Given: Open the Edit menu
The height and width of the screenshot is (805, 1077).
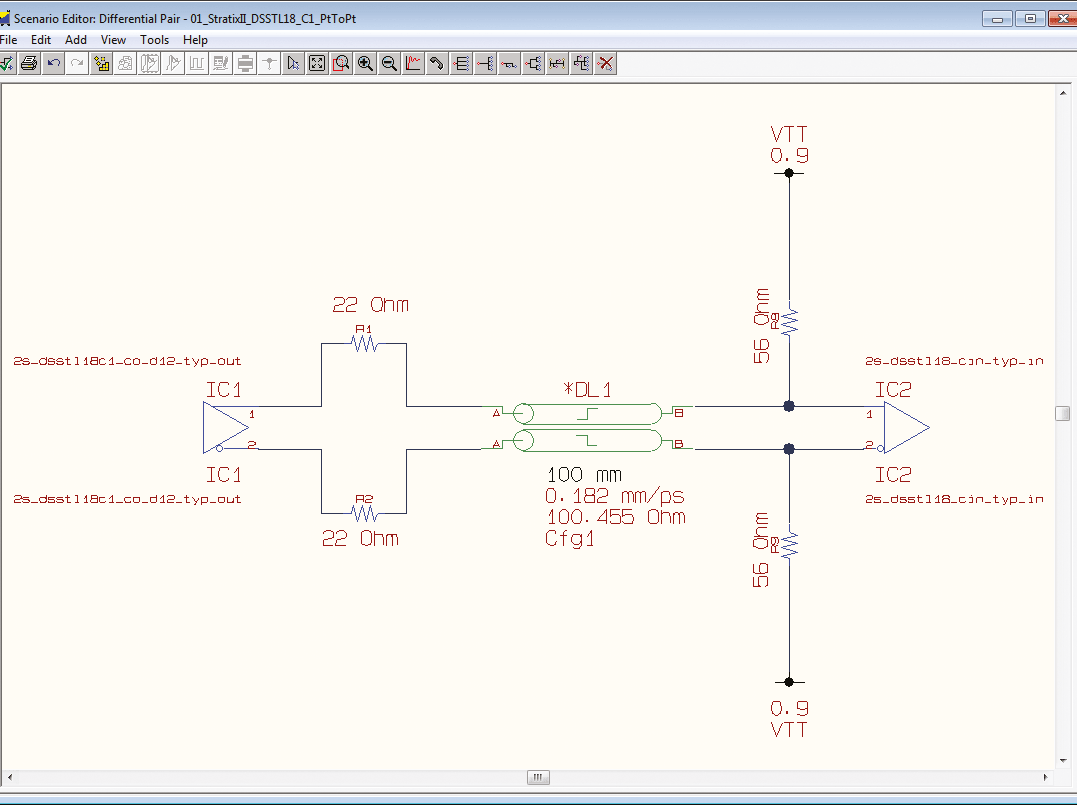Looking at the screenshot, I should tap(41, 40).
